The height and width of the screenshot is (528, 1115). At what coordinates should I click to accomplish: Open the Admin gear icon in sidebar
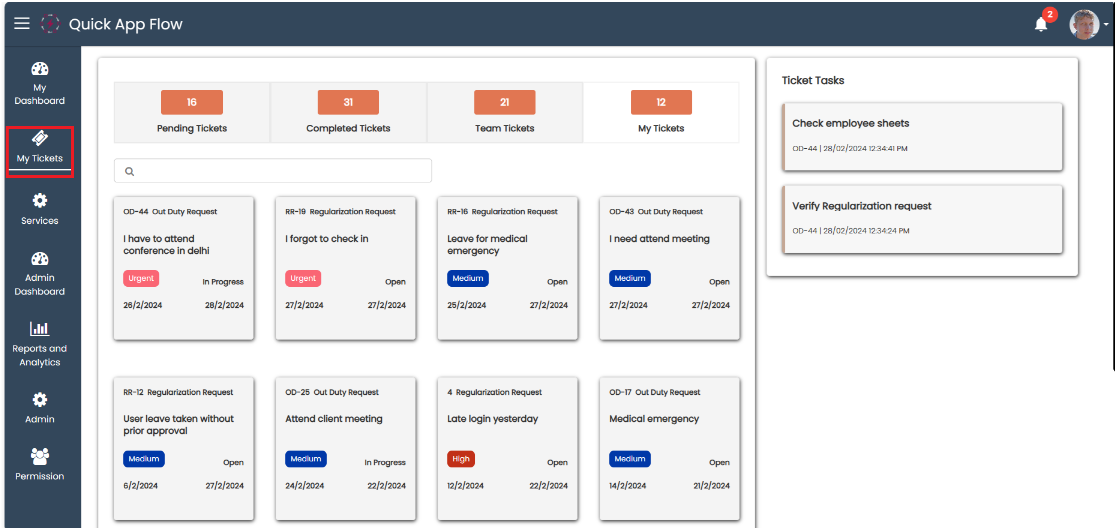point(40,399)
